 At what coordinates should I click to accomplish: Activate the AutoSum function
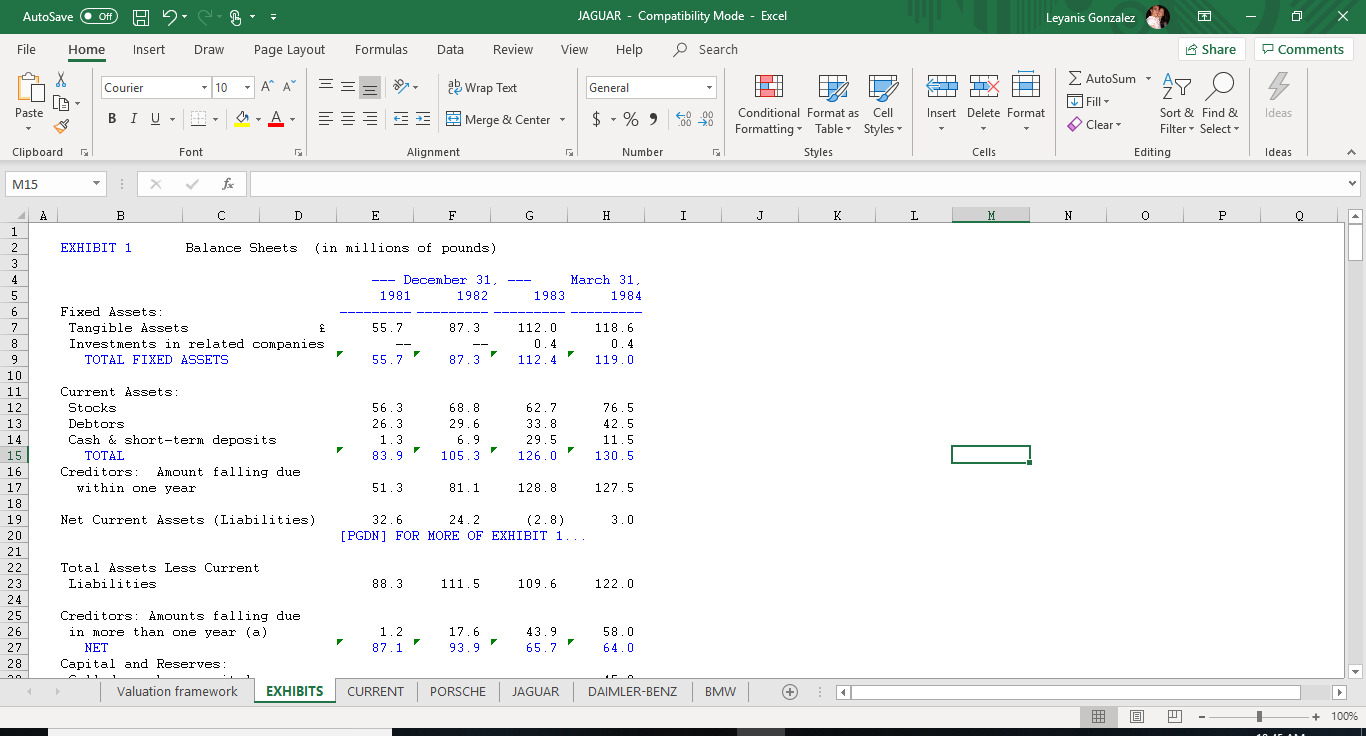(1103, 78)
